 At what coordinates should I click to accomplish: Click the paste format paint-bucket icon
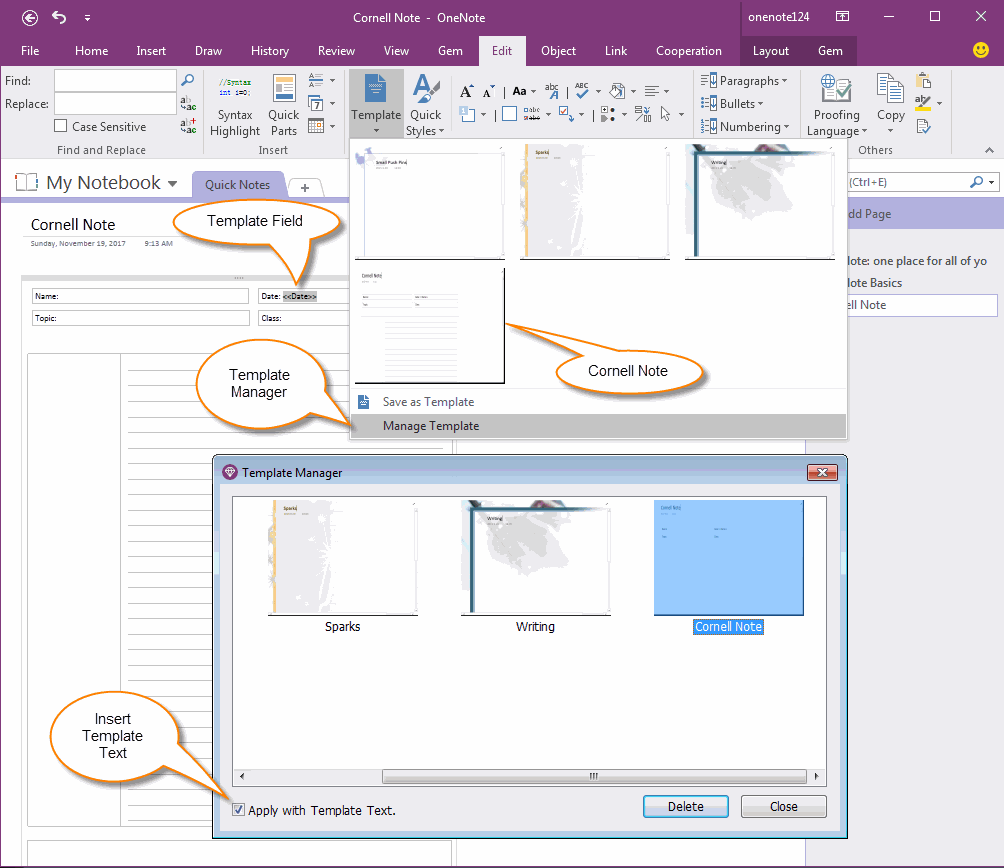click(617, 91)
